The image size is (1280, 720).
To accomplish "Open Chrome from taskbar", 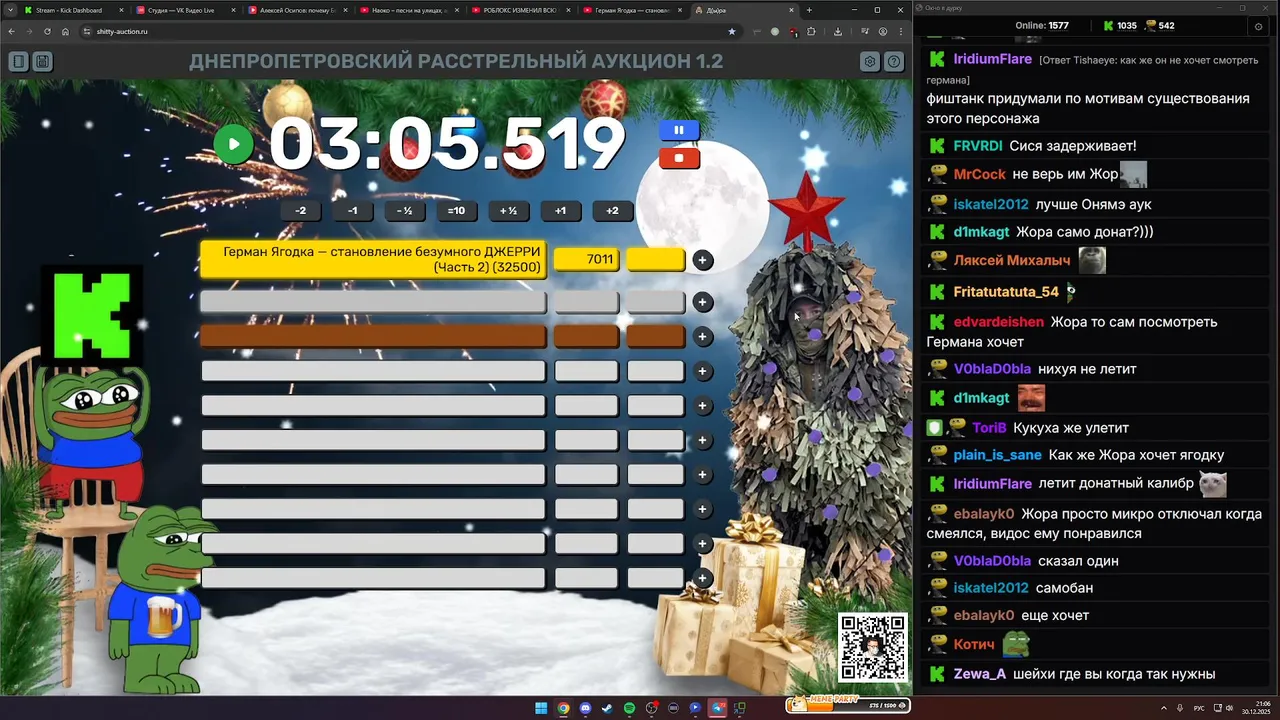I will pyautogui.click(x=563, y=708).
